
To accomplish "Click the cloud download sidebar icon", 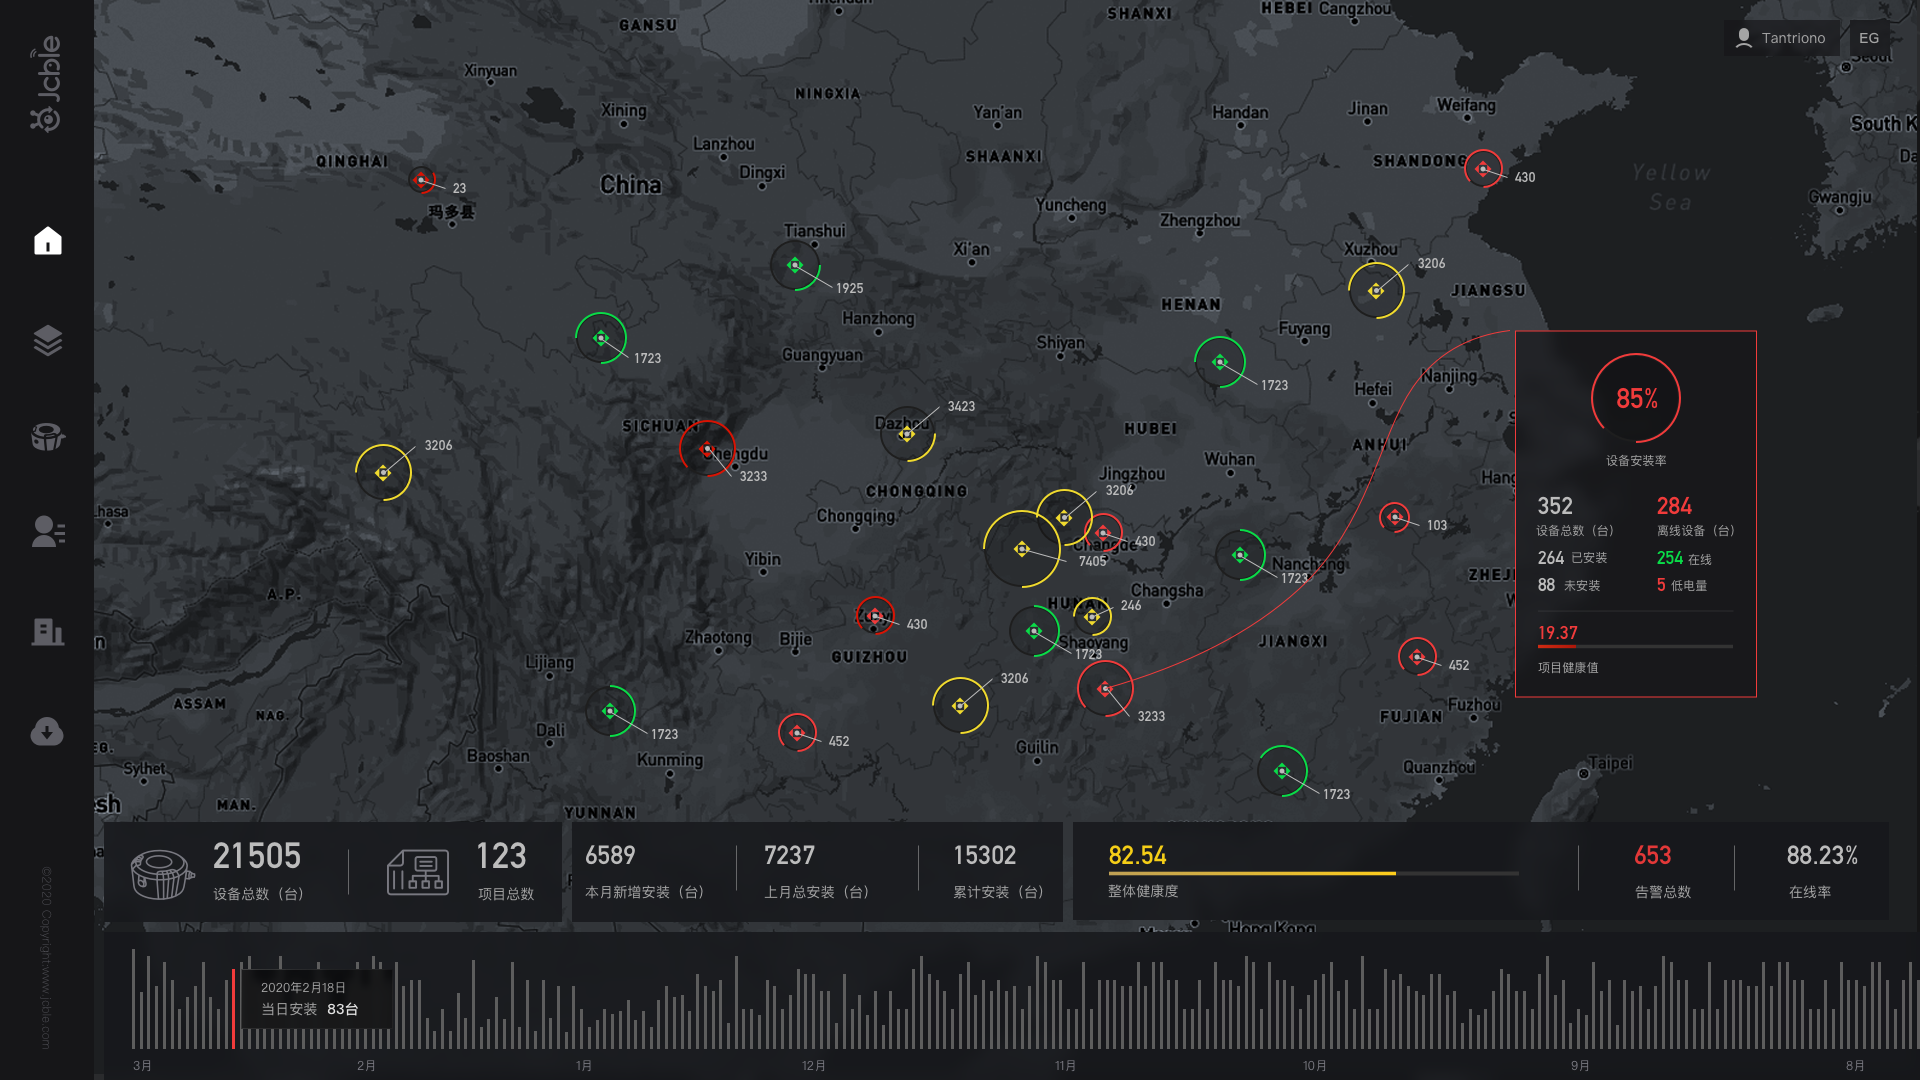I will click(47, 731).
